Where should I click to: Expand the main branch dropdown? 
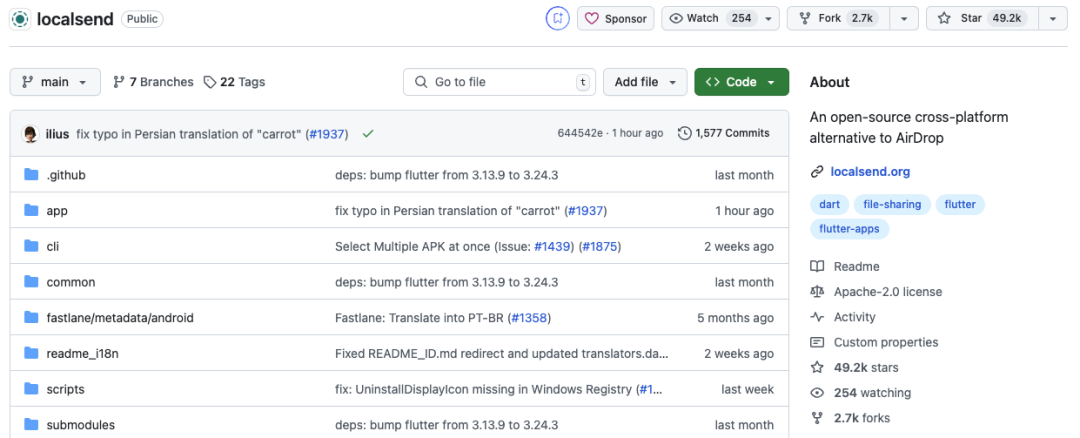[55, 82]
